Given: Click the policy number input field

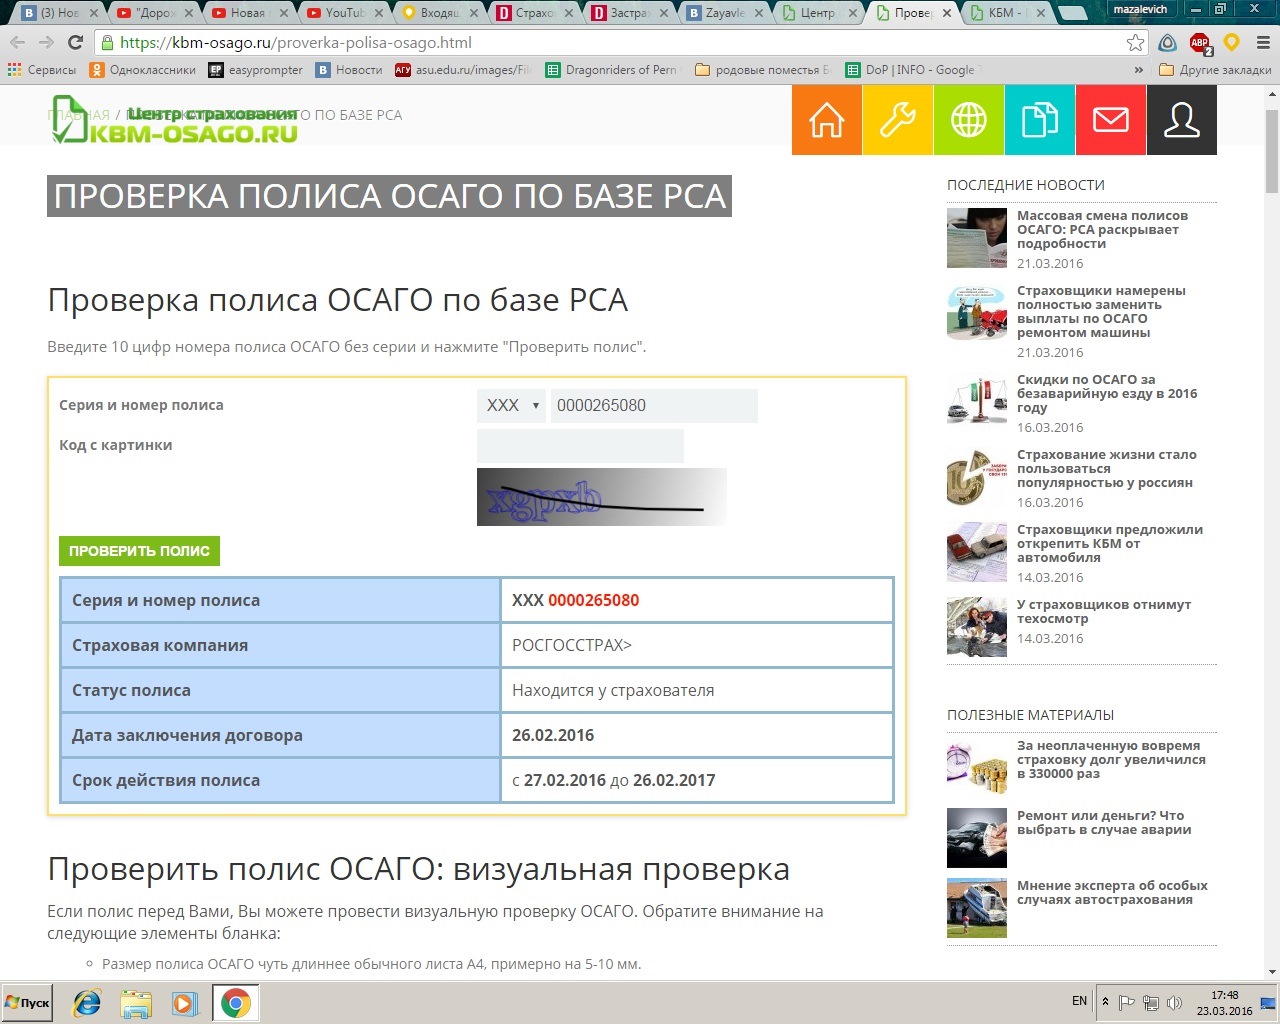Looking at the screenshot, I should pyautogui.click(x=654, y=405).
